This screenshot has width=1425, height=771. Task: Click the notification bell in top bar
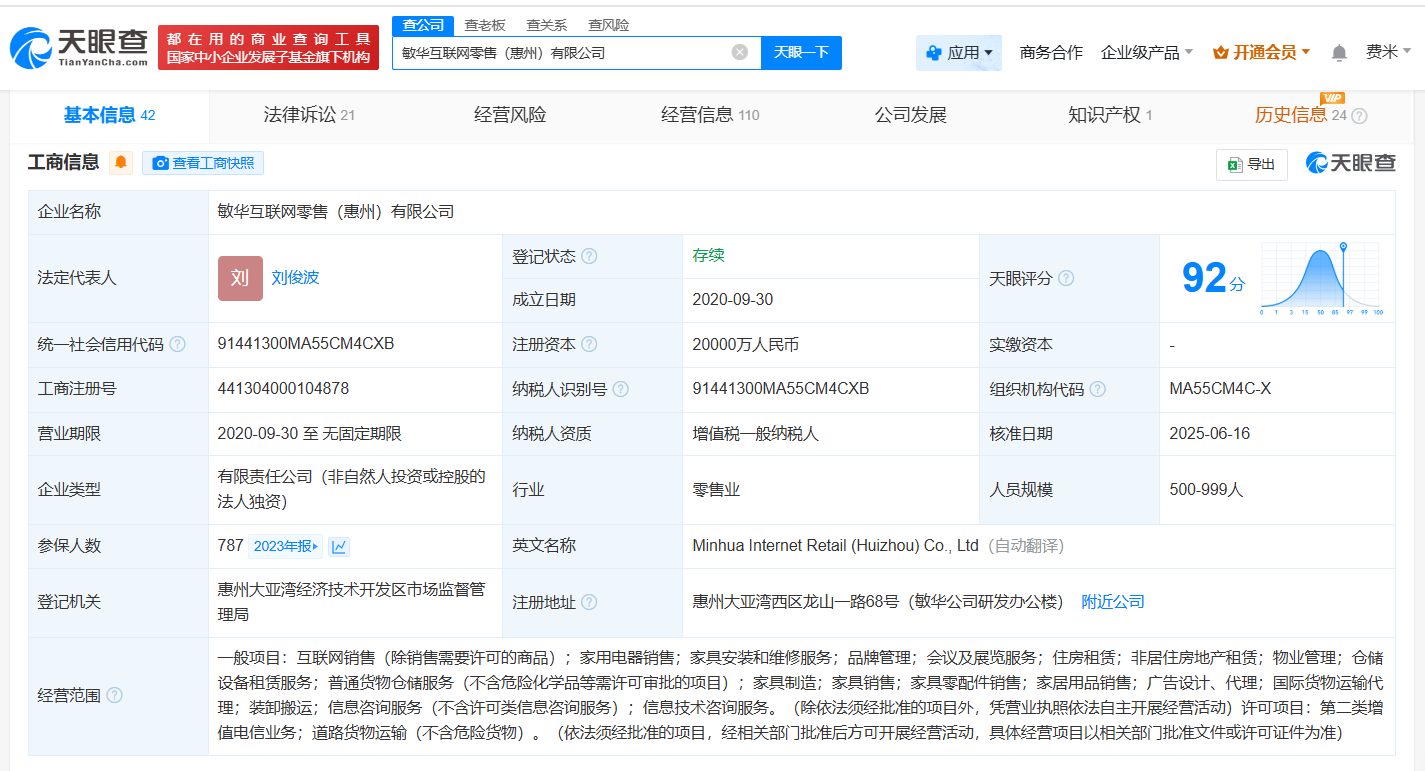[1339, 53]
